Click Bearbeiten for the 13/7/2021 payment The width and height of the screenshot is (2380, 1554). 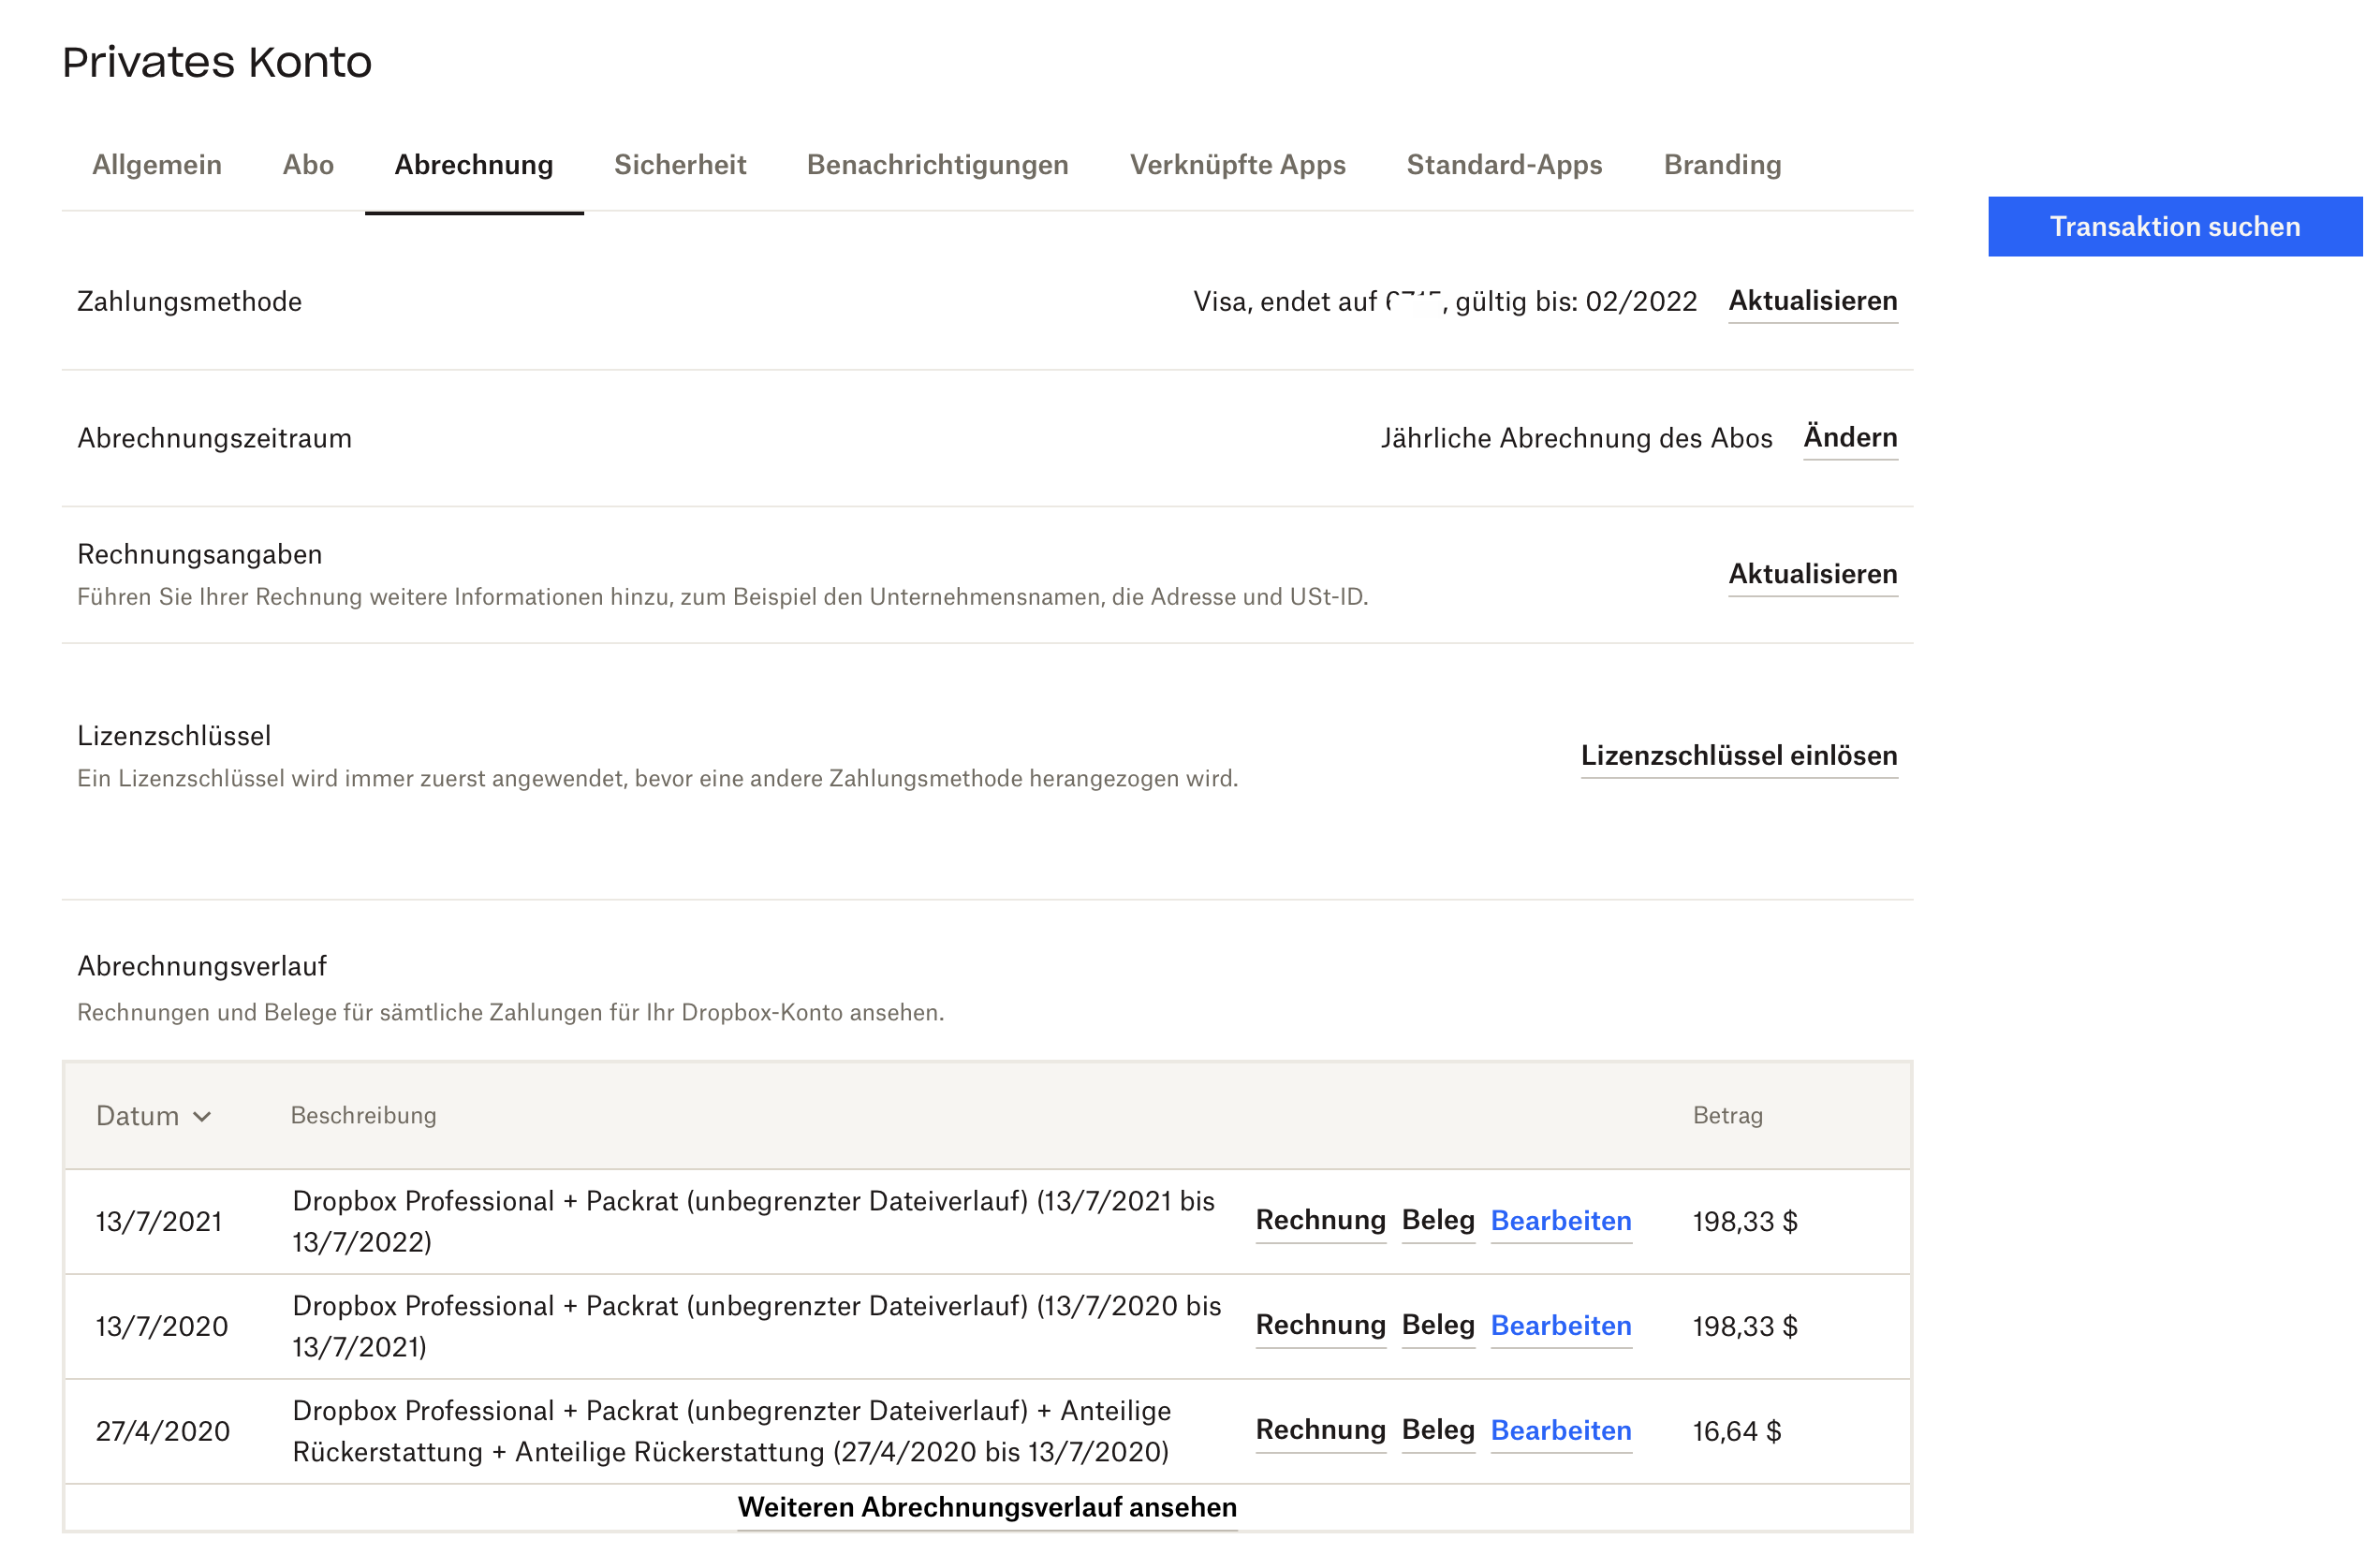pyautogui.click(x=1561, y=1221)
